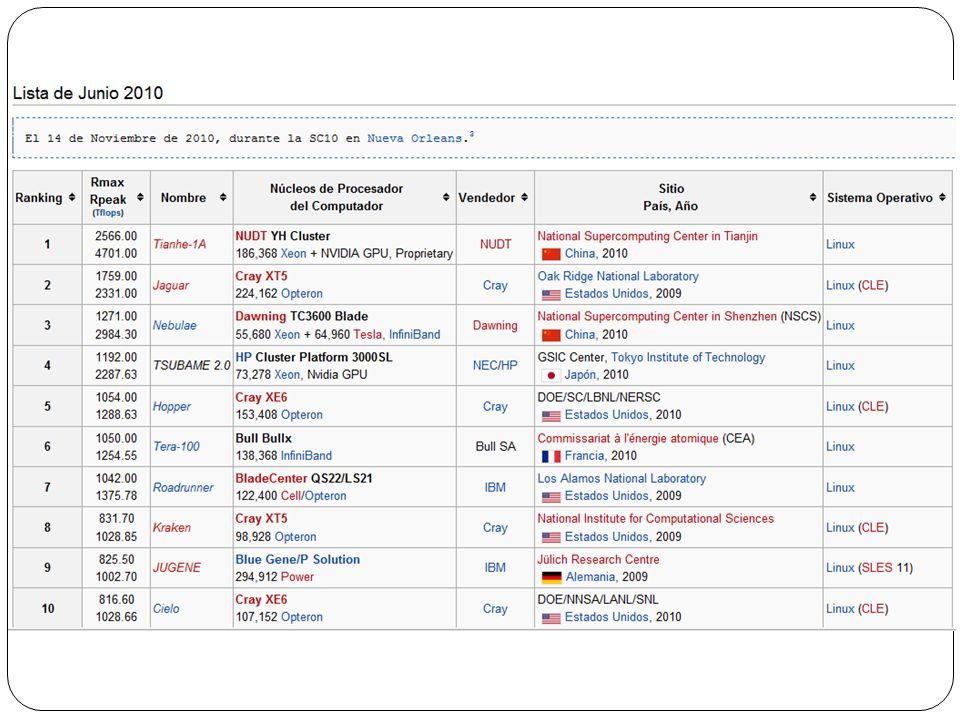960x720 pixels.
Task: Open Tokyo Institute of Technology link
Action: [x=688, y=358]
